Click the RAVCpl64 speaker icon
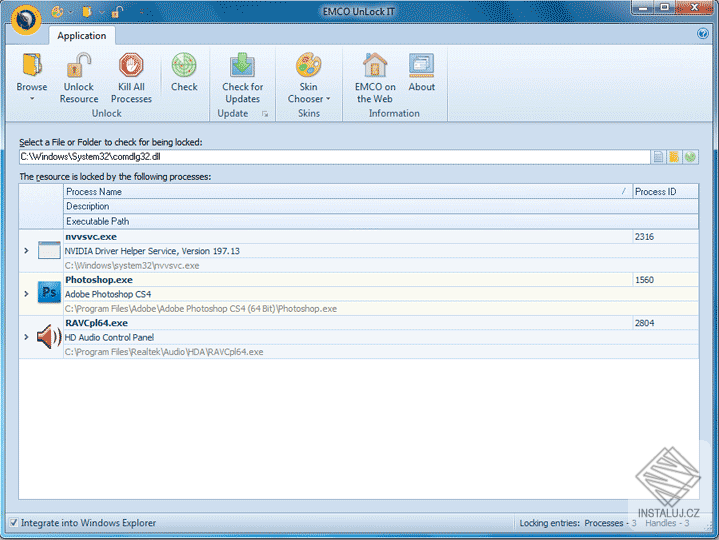This screenshot has height=540, width=719. 49,336
